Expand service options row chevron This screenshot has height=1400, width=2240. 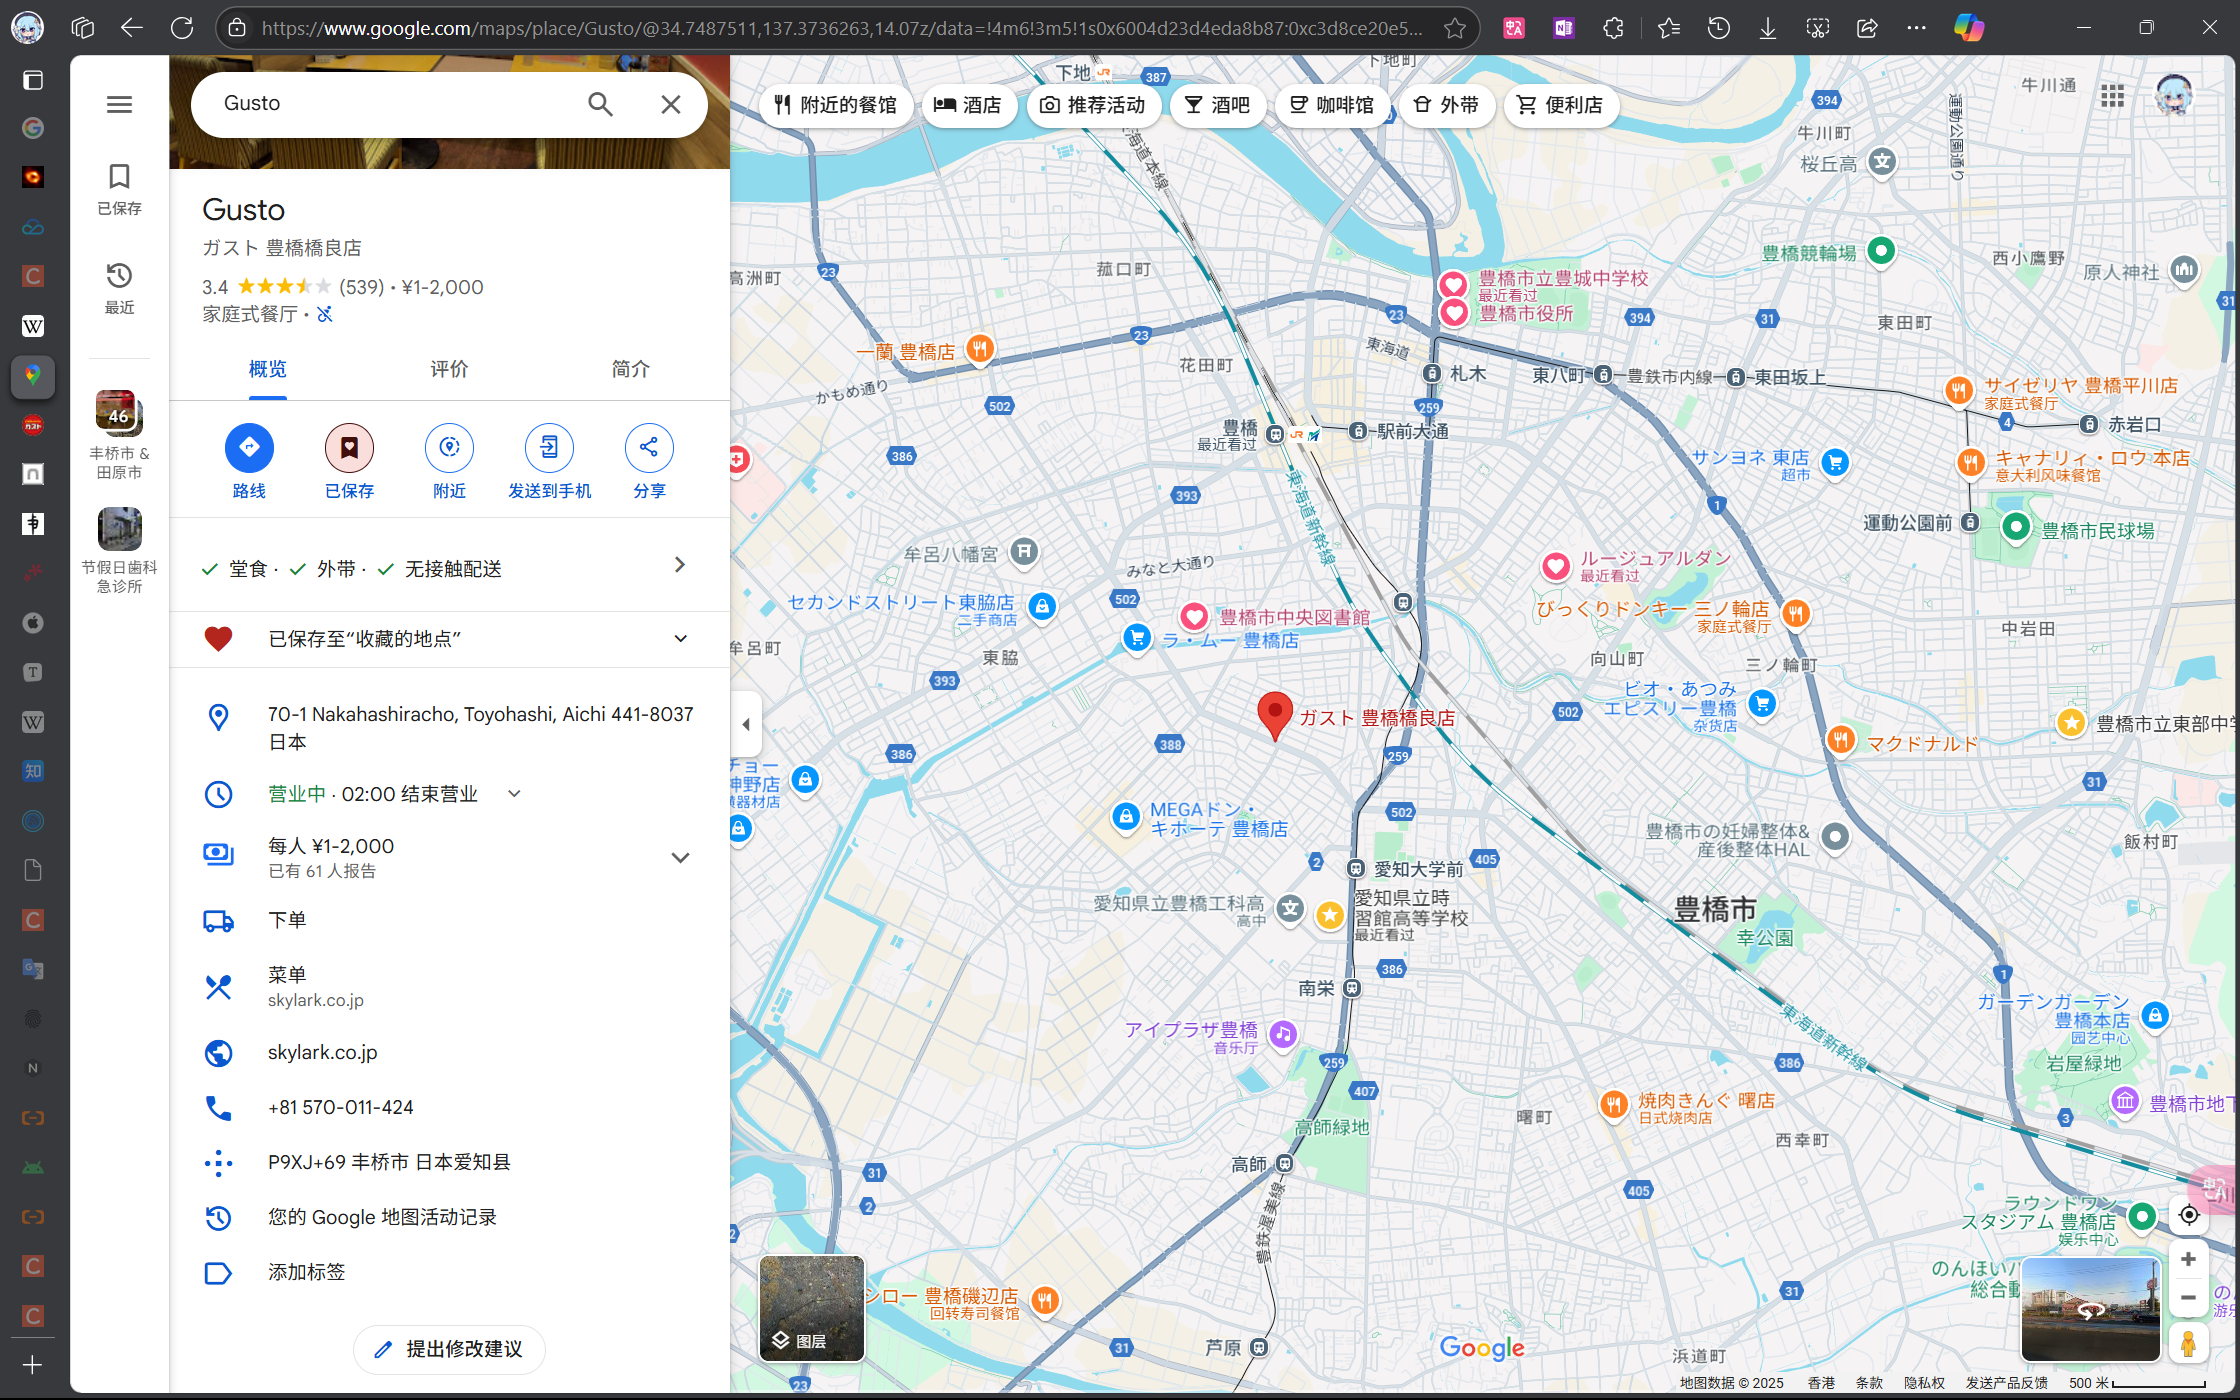[x=680, y=565]
